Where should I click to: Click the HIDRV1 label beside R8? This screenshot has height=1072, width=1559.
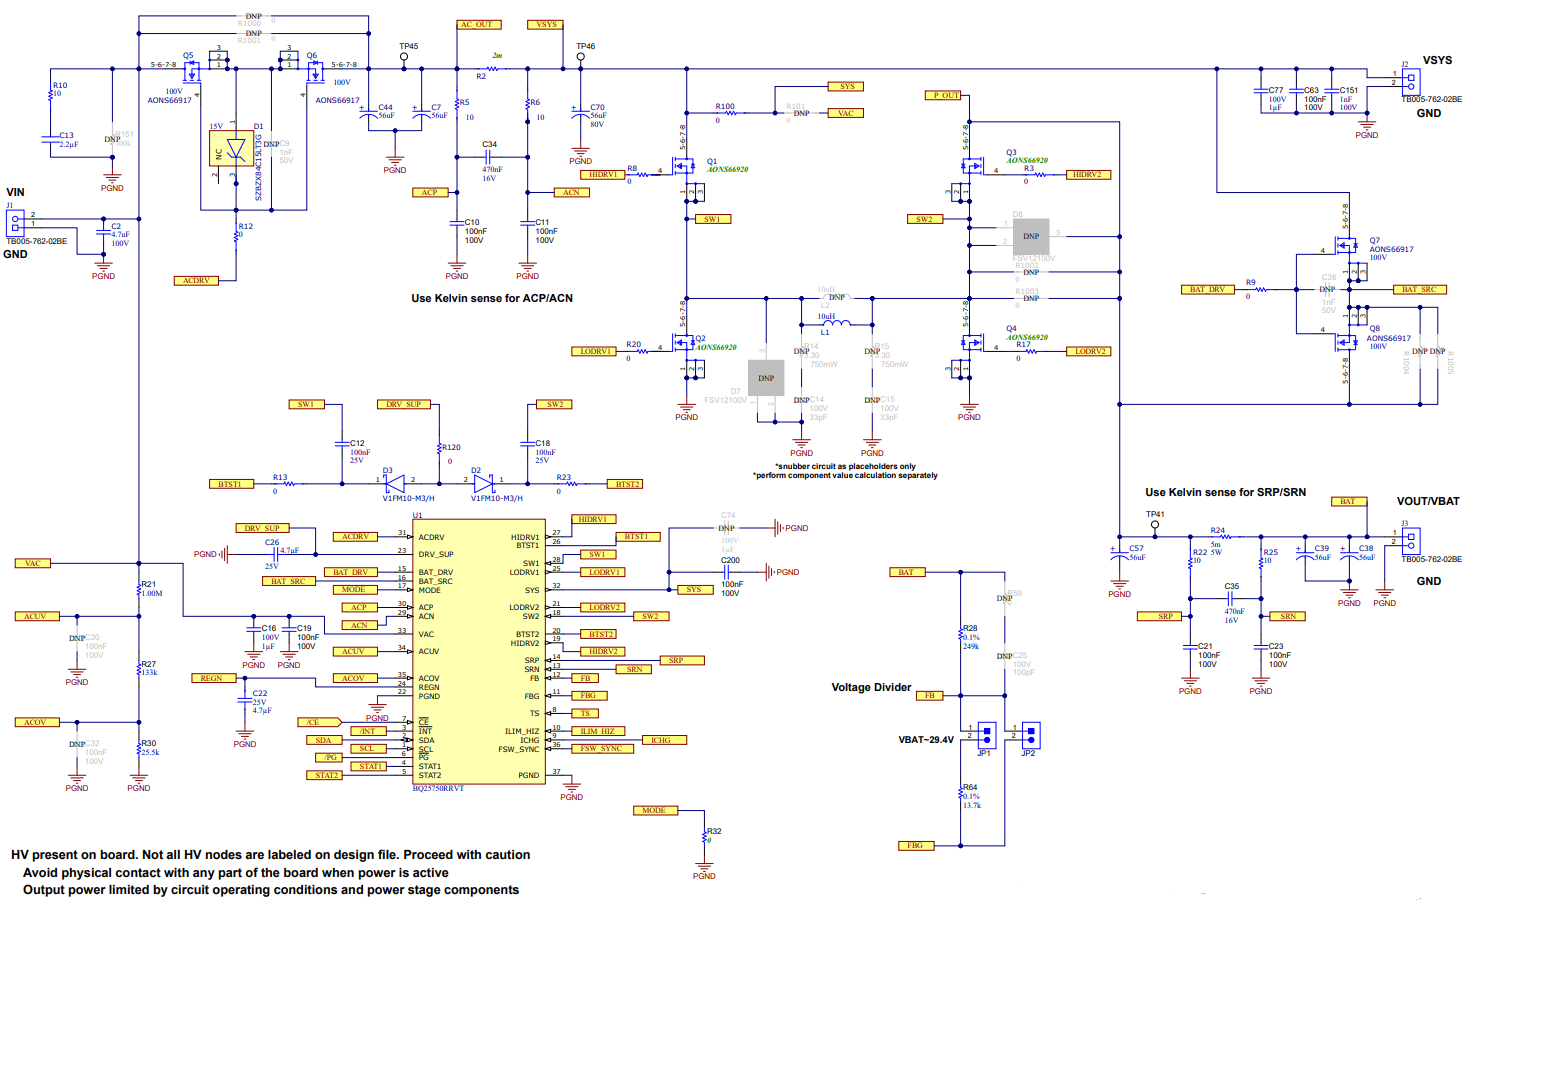pyautogui.click(x=603, y=175)
